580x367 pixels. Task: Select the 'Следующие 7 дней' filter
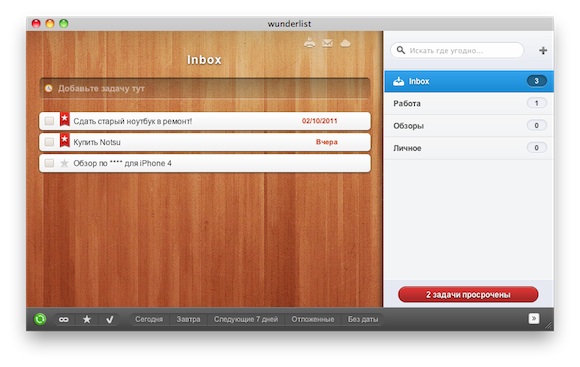tap(246, 319)
